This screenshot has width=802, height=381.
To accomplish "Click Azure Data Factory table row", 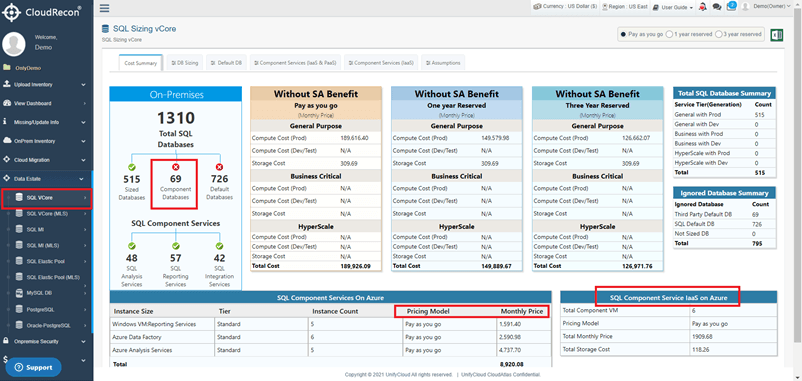I will click(x=330, y=338).
